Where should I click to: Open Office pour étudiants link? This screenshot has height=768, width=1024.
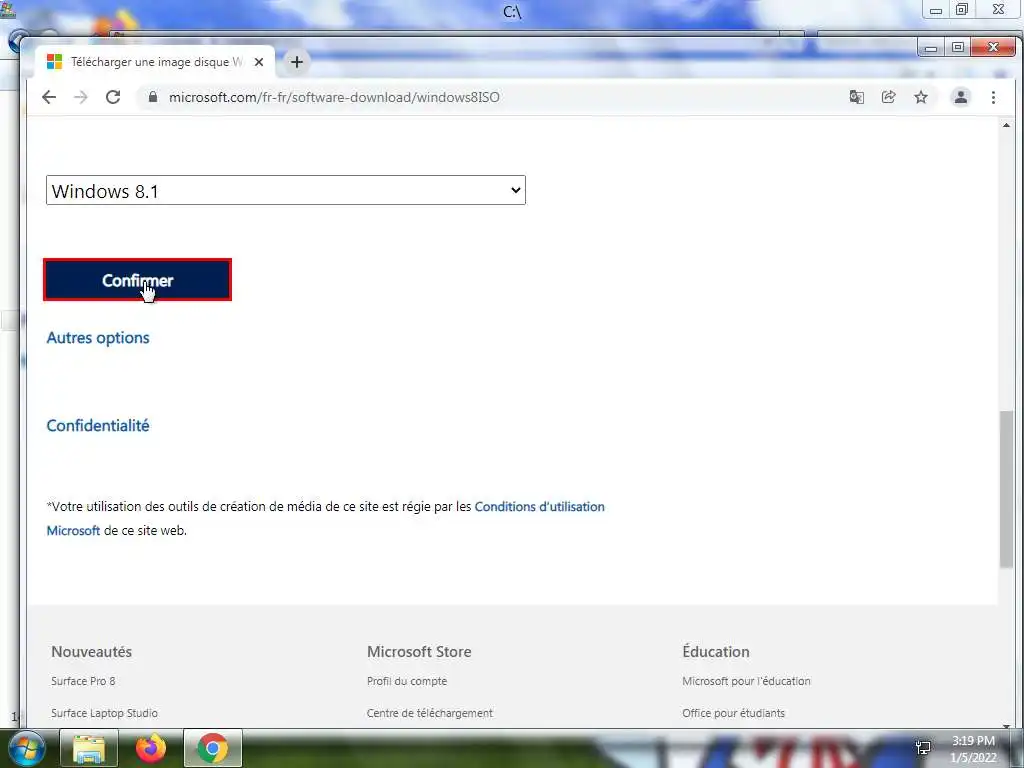[x=733, y=713]
